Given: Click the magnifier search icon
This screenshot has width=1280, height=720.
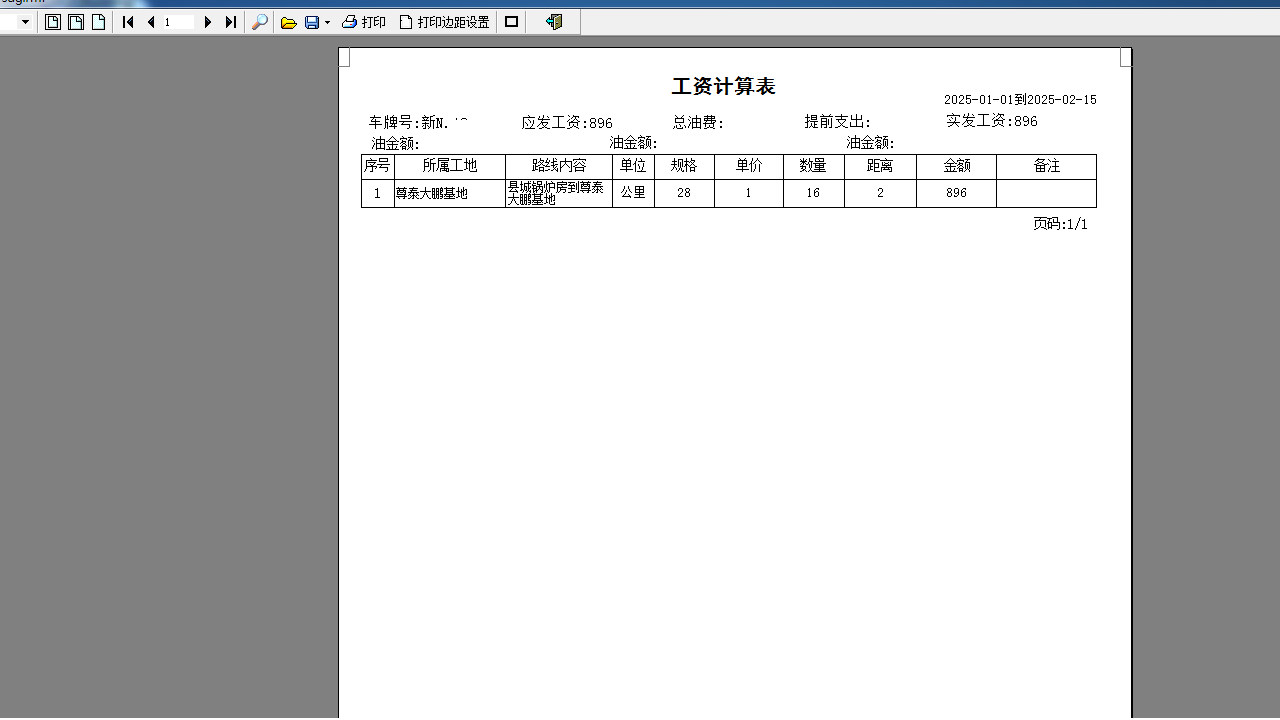Looking at the screenshot, I should click(x=260, y=22).
